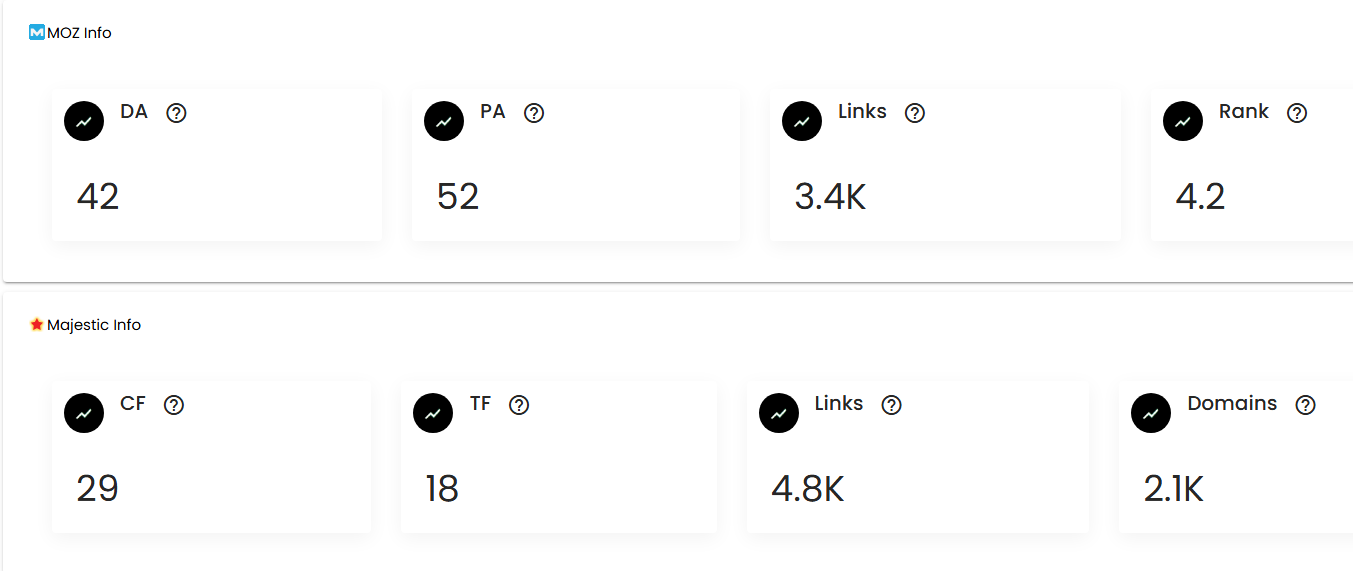Click the question mark beside Rank
This screenshot has width=1353, height=571.
tap(1297, 113)
